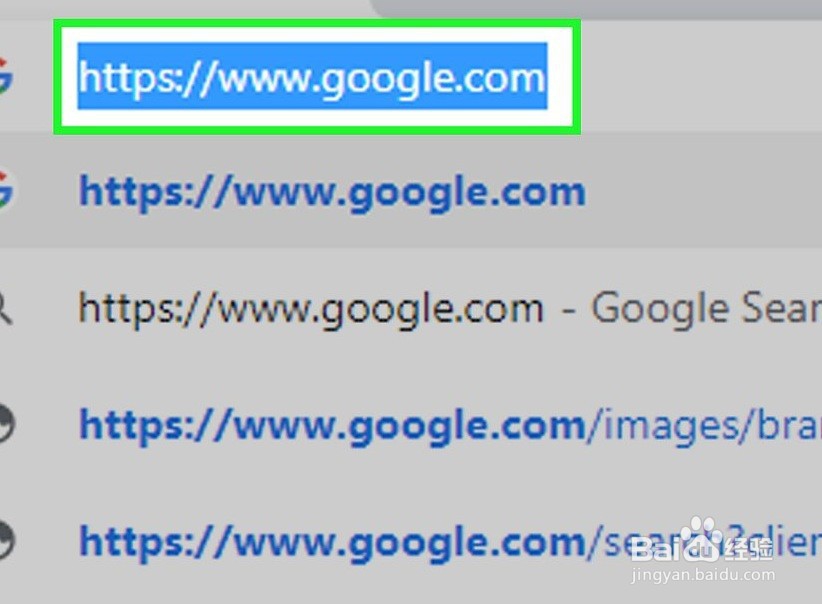
Task: Click the tab strip edge above the address bar
Action: pos(598,9)
